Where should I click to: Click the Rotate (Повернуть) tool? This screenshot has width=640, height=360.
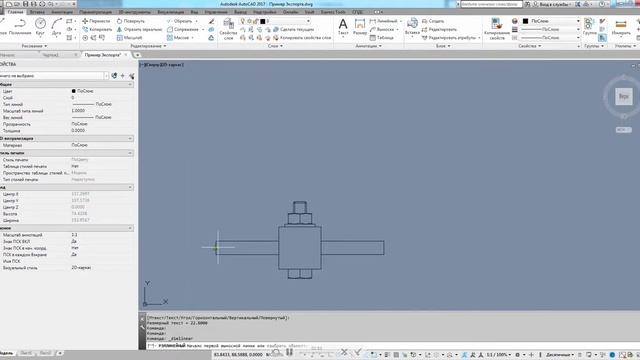click(x=131, y=21)
